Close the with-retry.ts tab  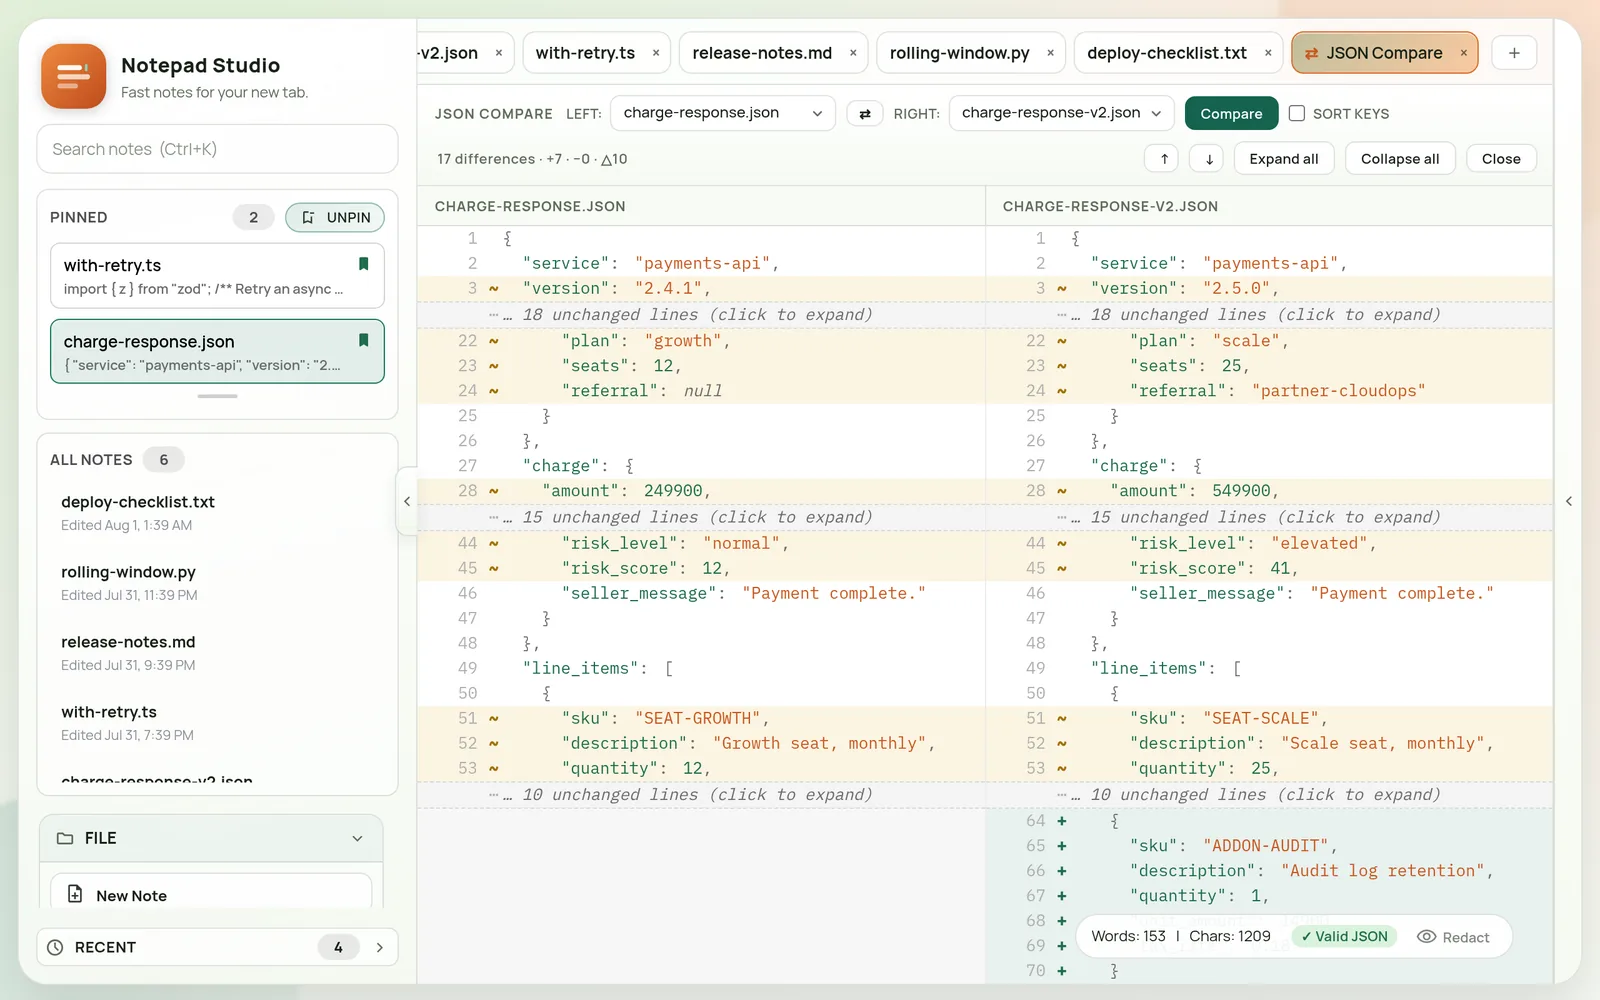(x=656, y=53)
